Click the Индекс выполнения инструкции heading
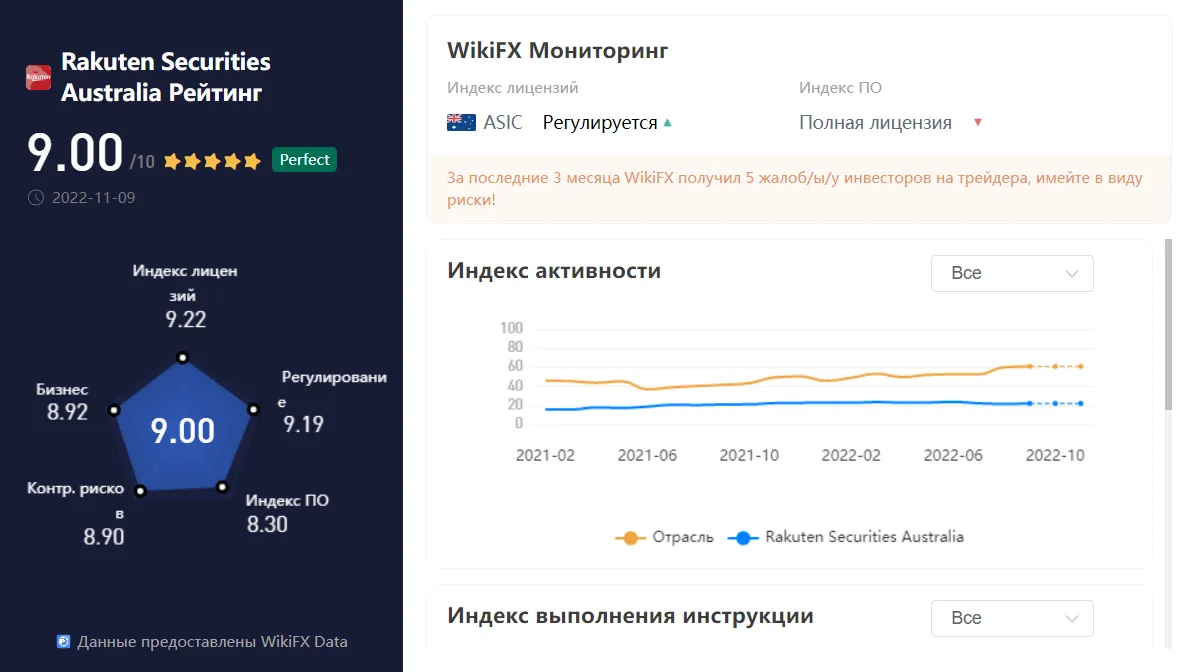This screenshot has width=1190, height=672. [x=630, y=615]
